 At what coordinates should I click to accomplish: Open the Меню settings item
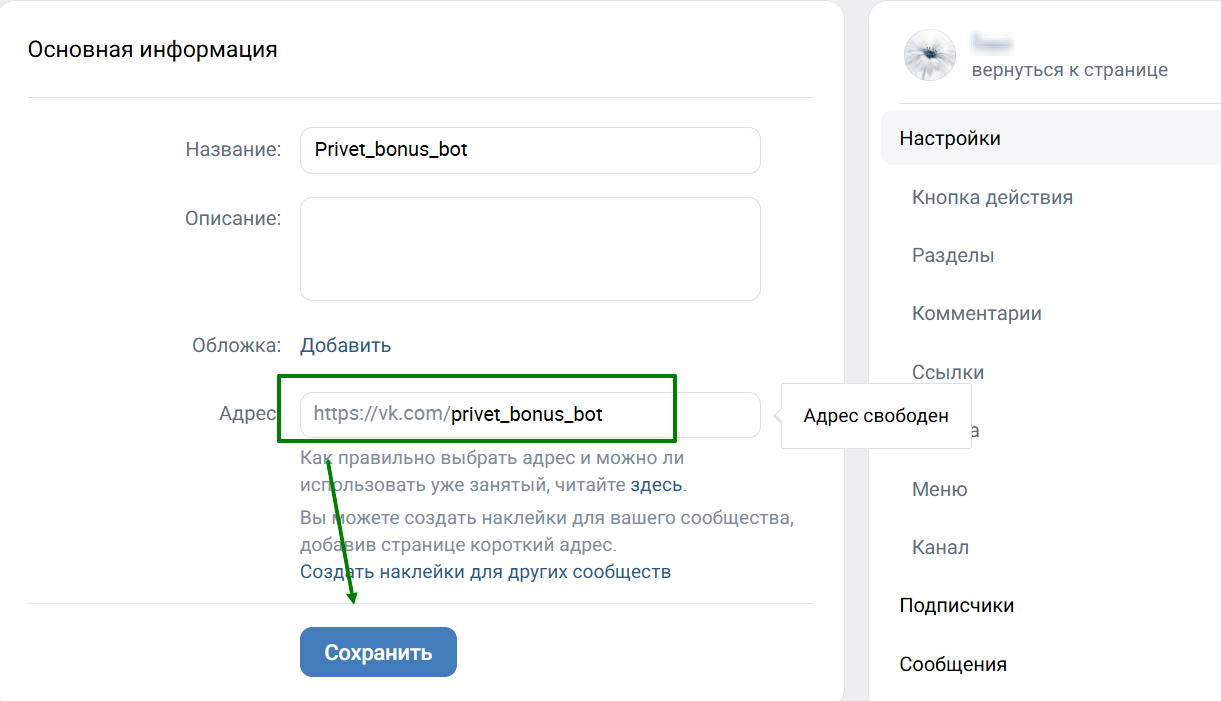tap(939, 490)
